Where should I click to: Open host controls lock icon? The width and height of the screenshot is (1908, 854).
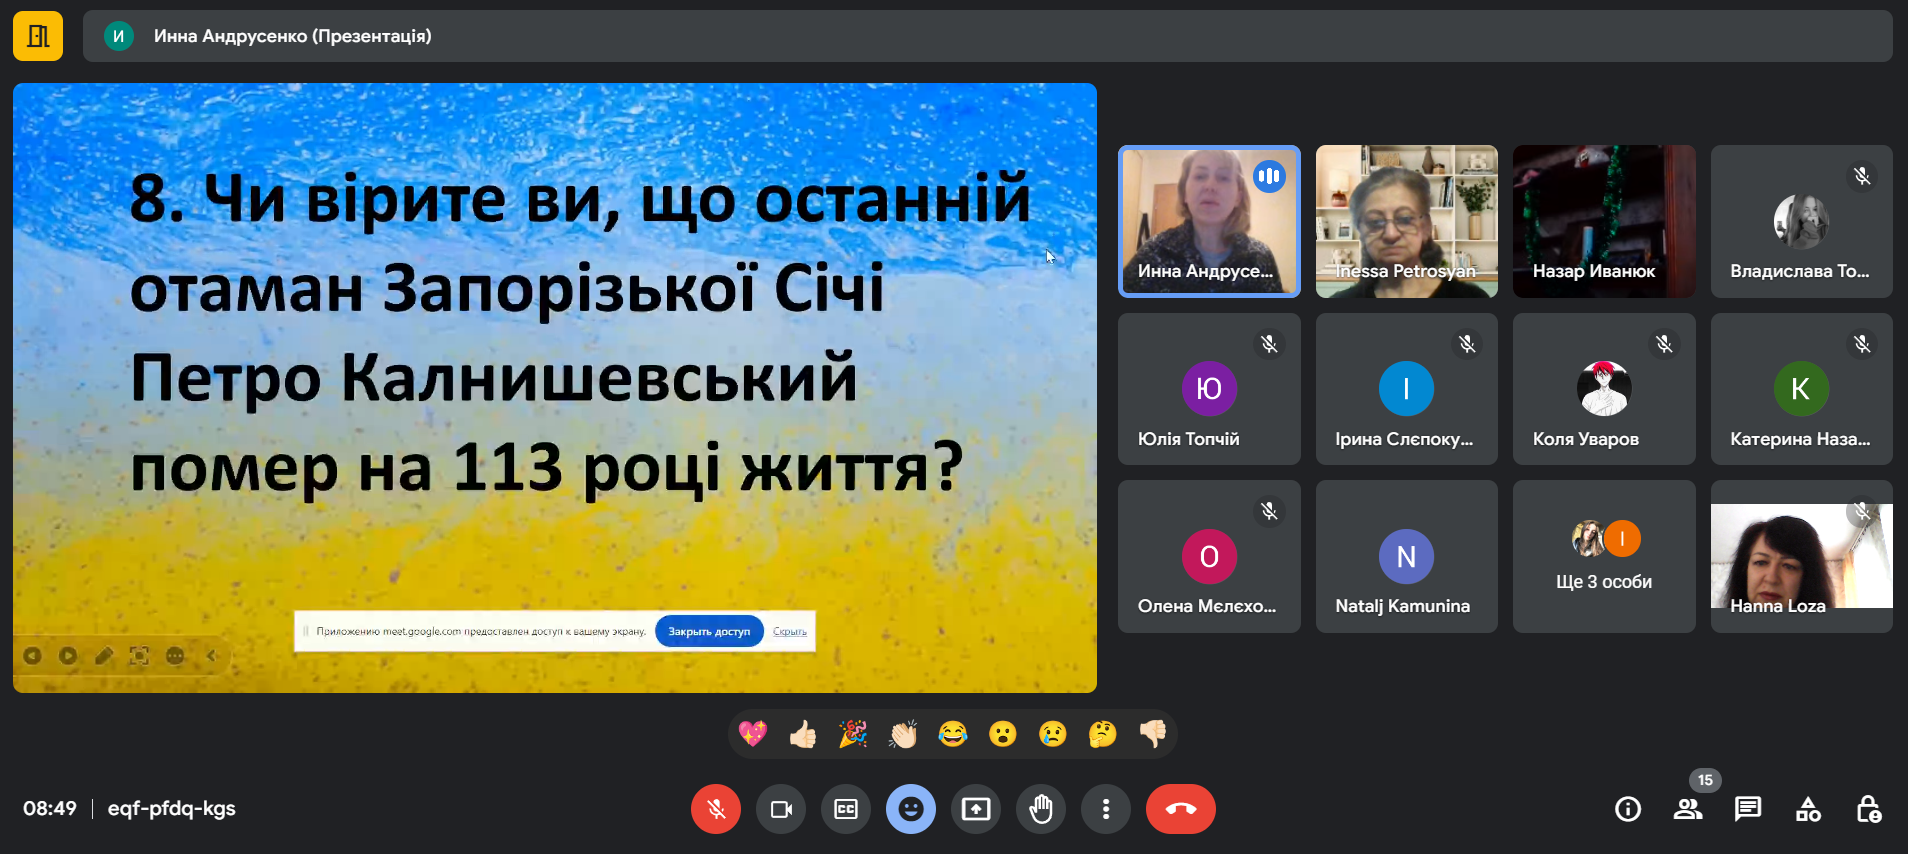1868,809
